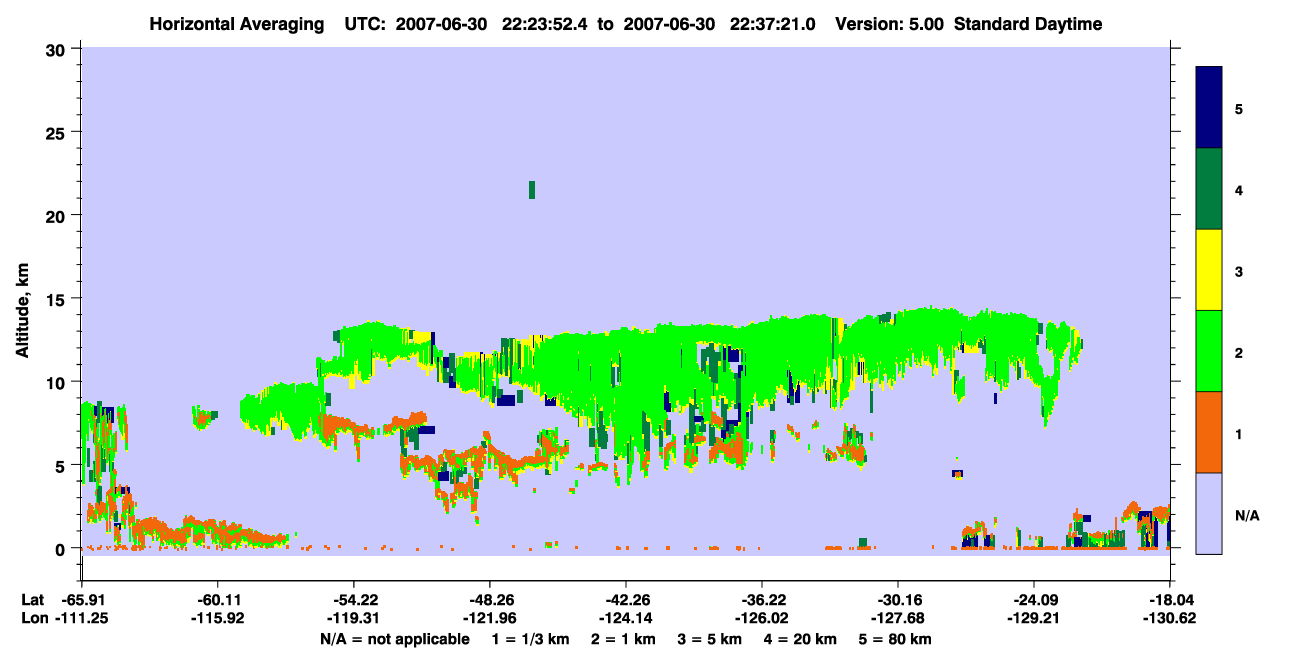This screenshot has height=667, width=1300.
Task: Click the longitude value -119.31
Action: tap(353, 618)
